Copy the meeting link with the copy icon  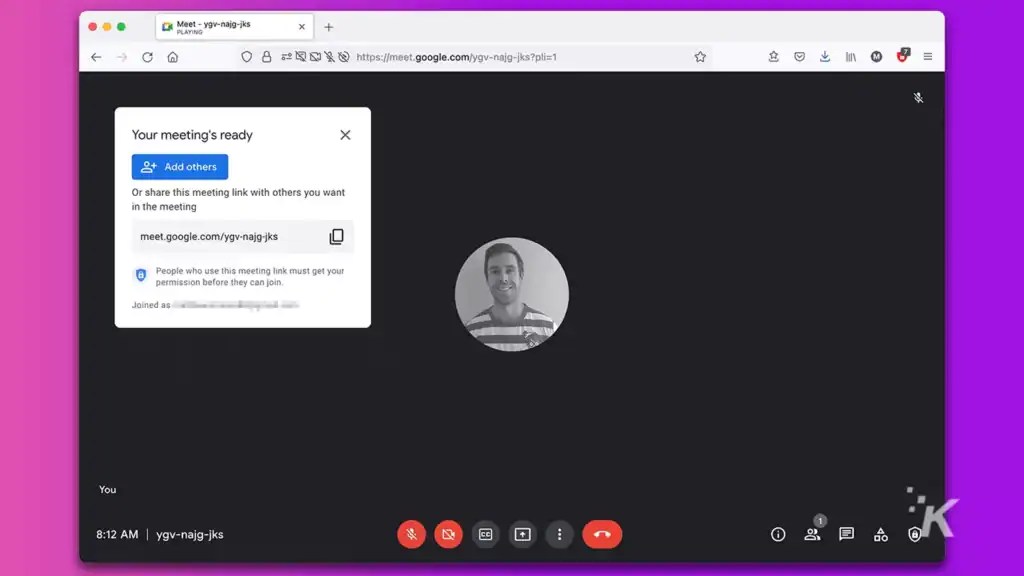337,236
